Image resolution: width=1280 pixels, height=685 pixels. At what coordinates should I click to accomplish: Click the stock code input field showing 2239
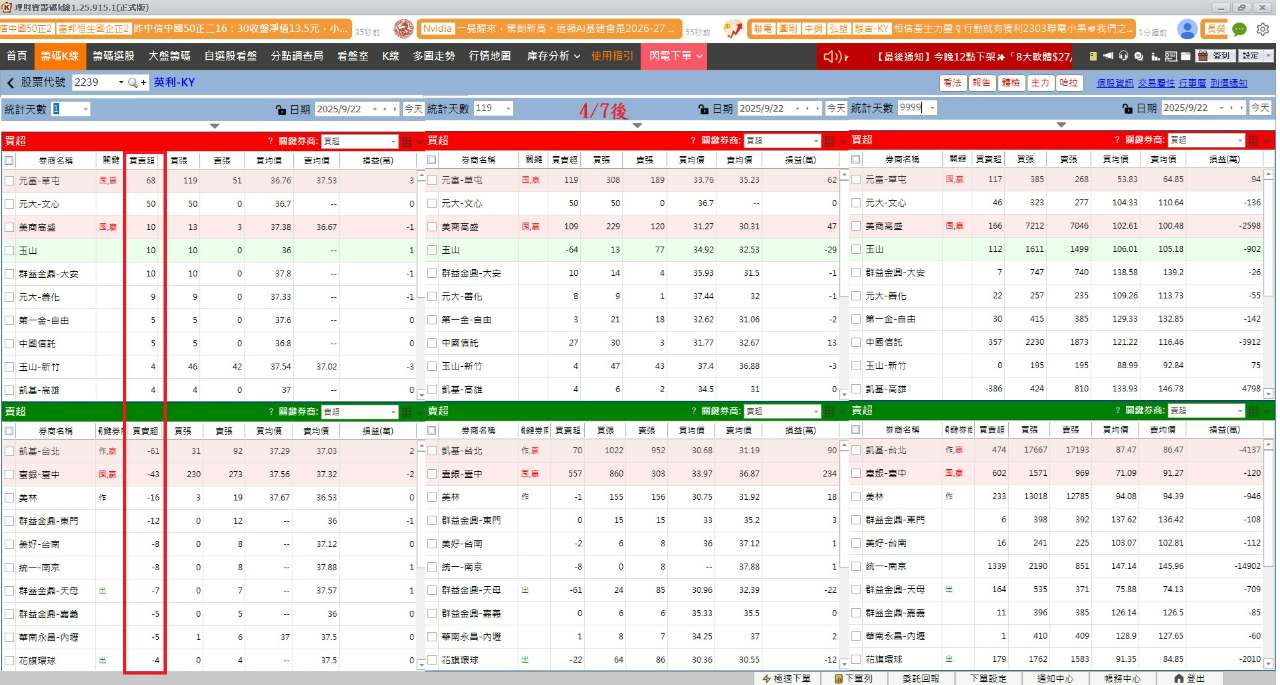(93, 82)
